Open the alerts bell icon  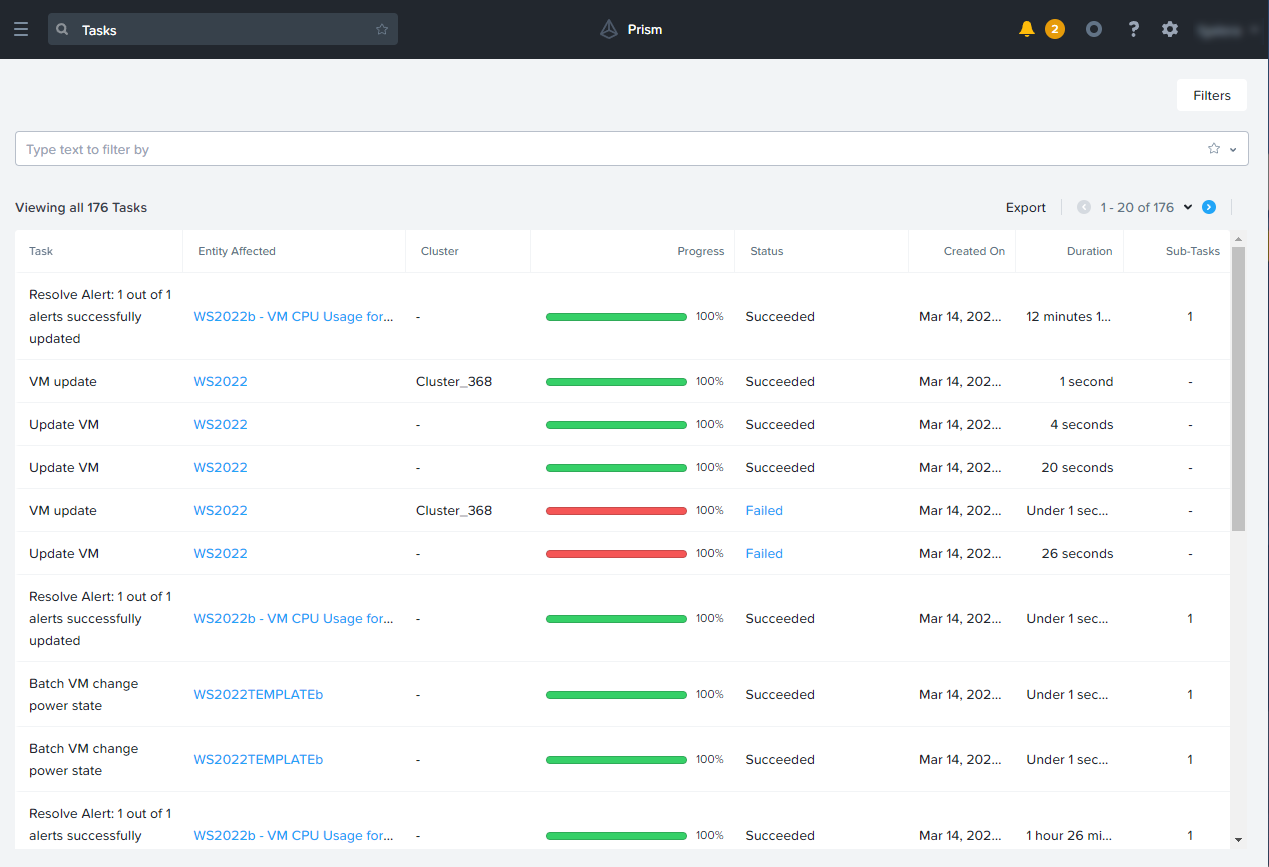coord(1026,30)
